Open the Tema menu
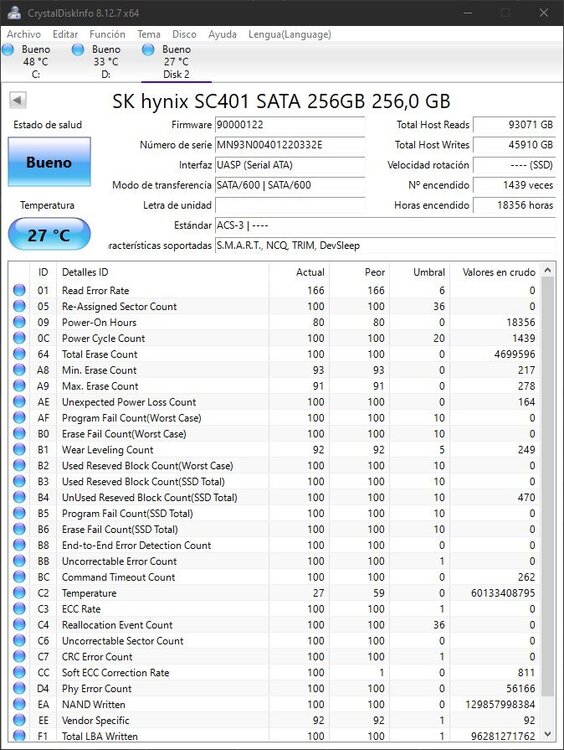This screenshot has width=564, height=750. 149,34
